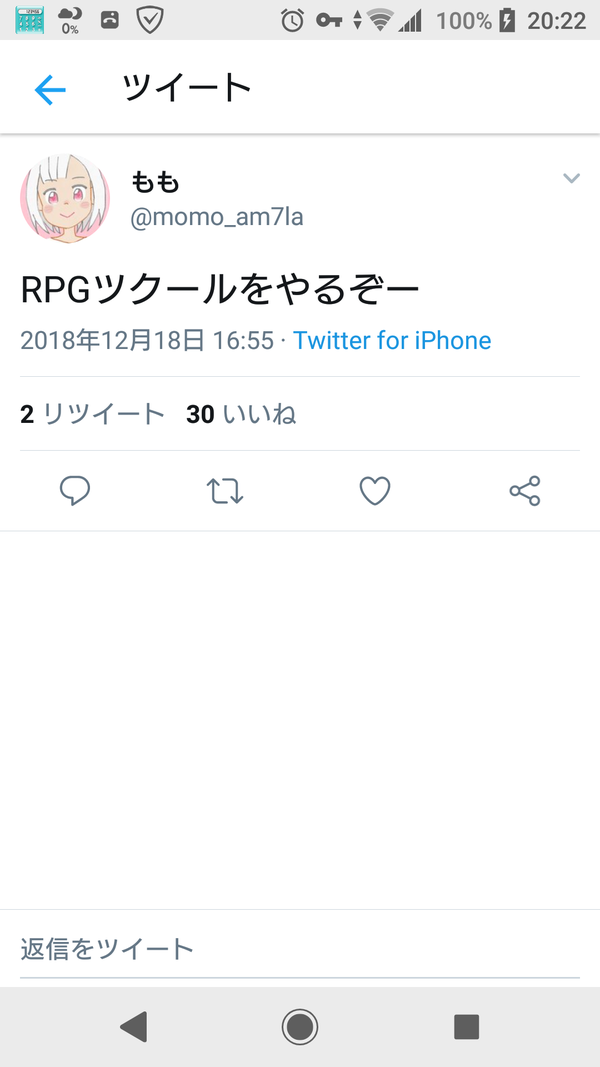Go back using the blue arrow
This screenshot has height=1067, width=600.
pyautogui.click(x=50, y=89)
